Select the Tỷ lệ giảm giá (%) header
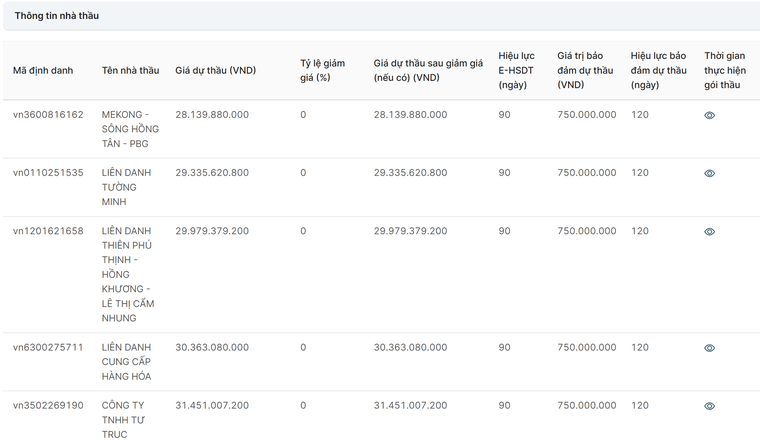Viewport: 760px width, 448px height. pos(322,70)
